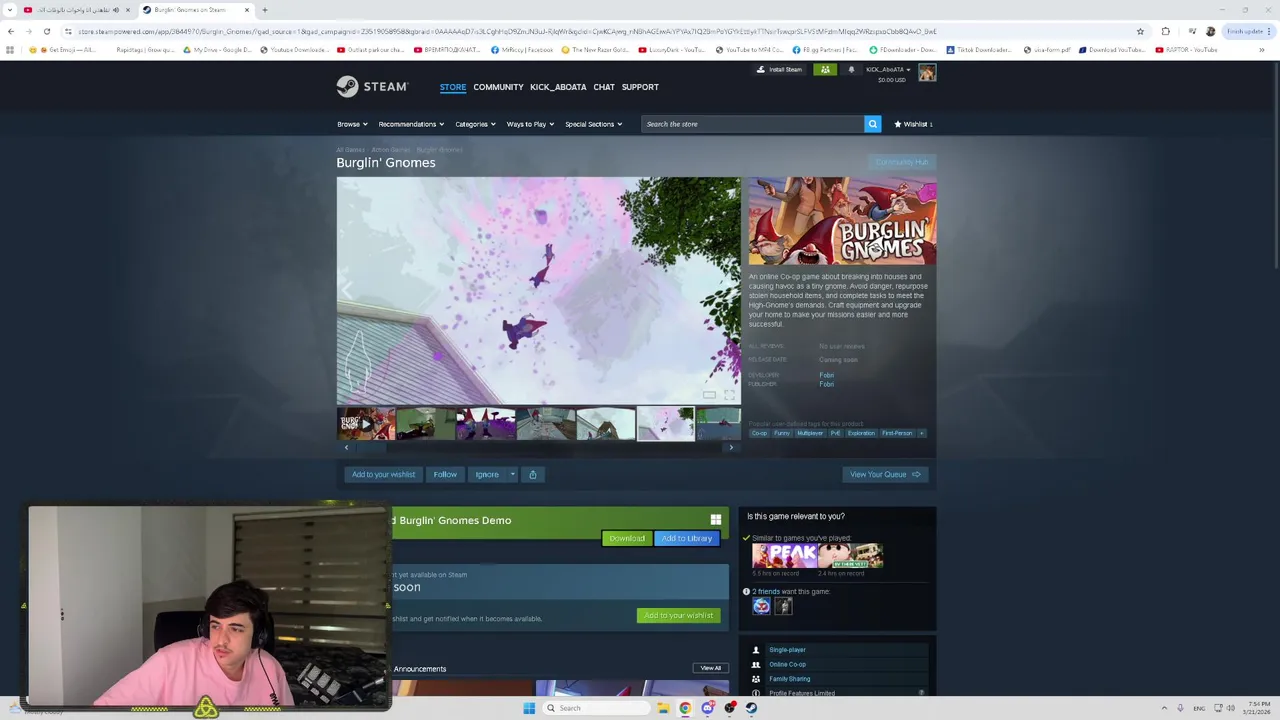Reload the page in Chrome

click(46, 31)
